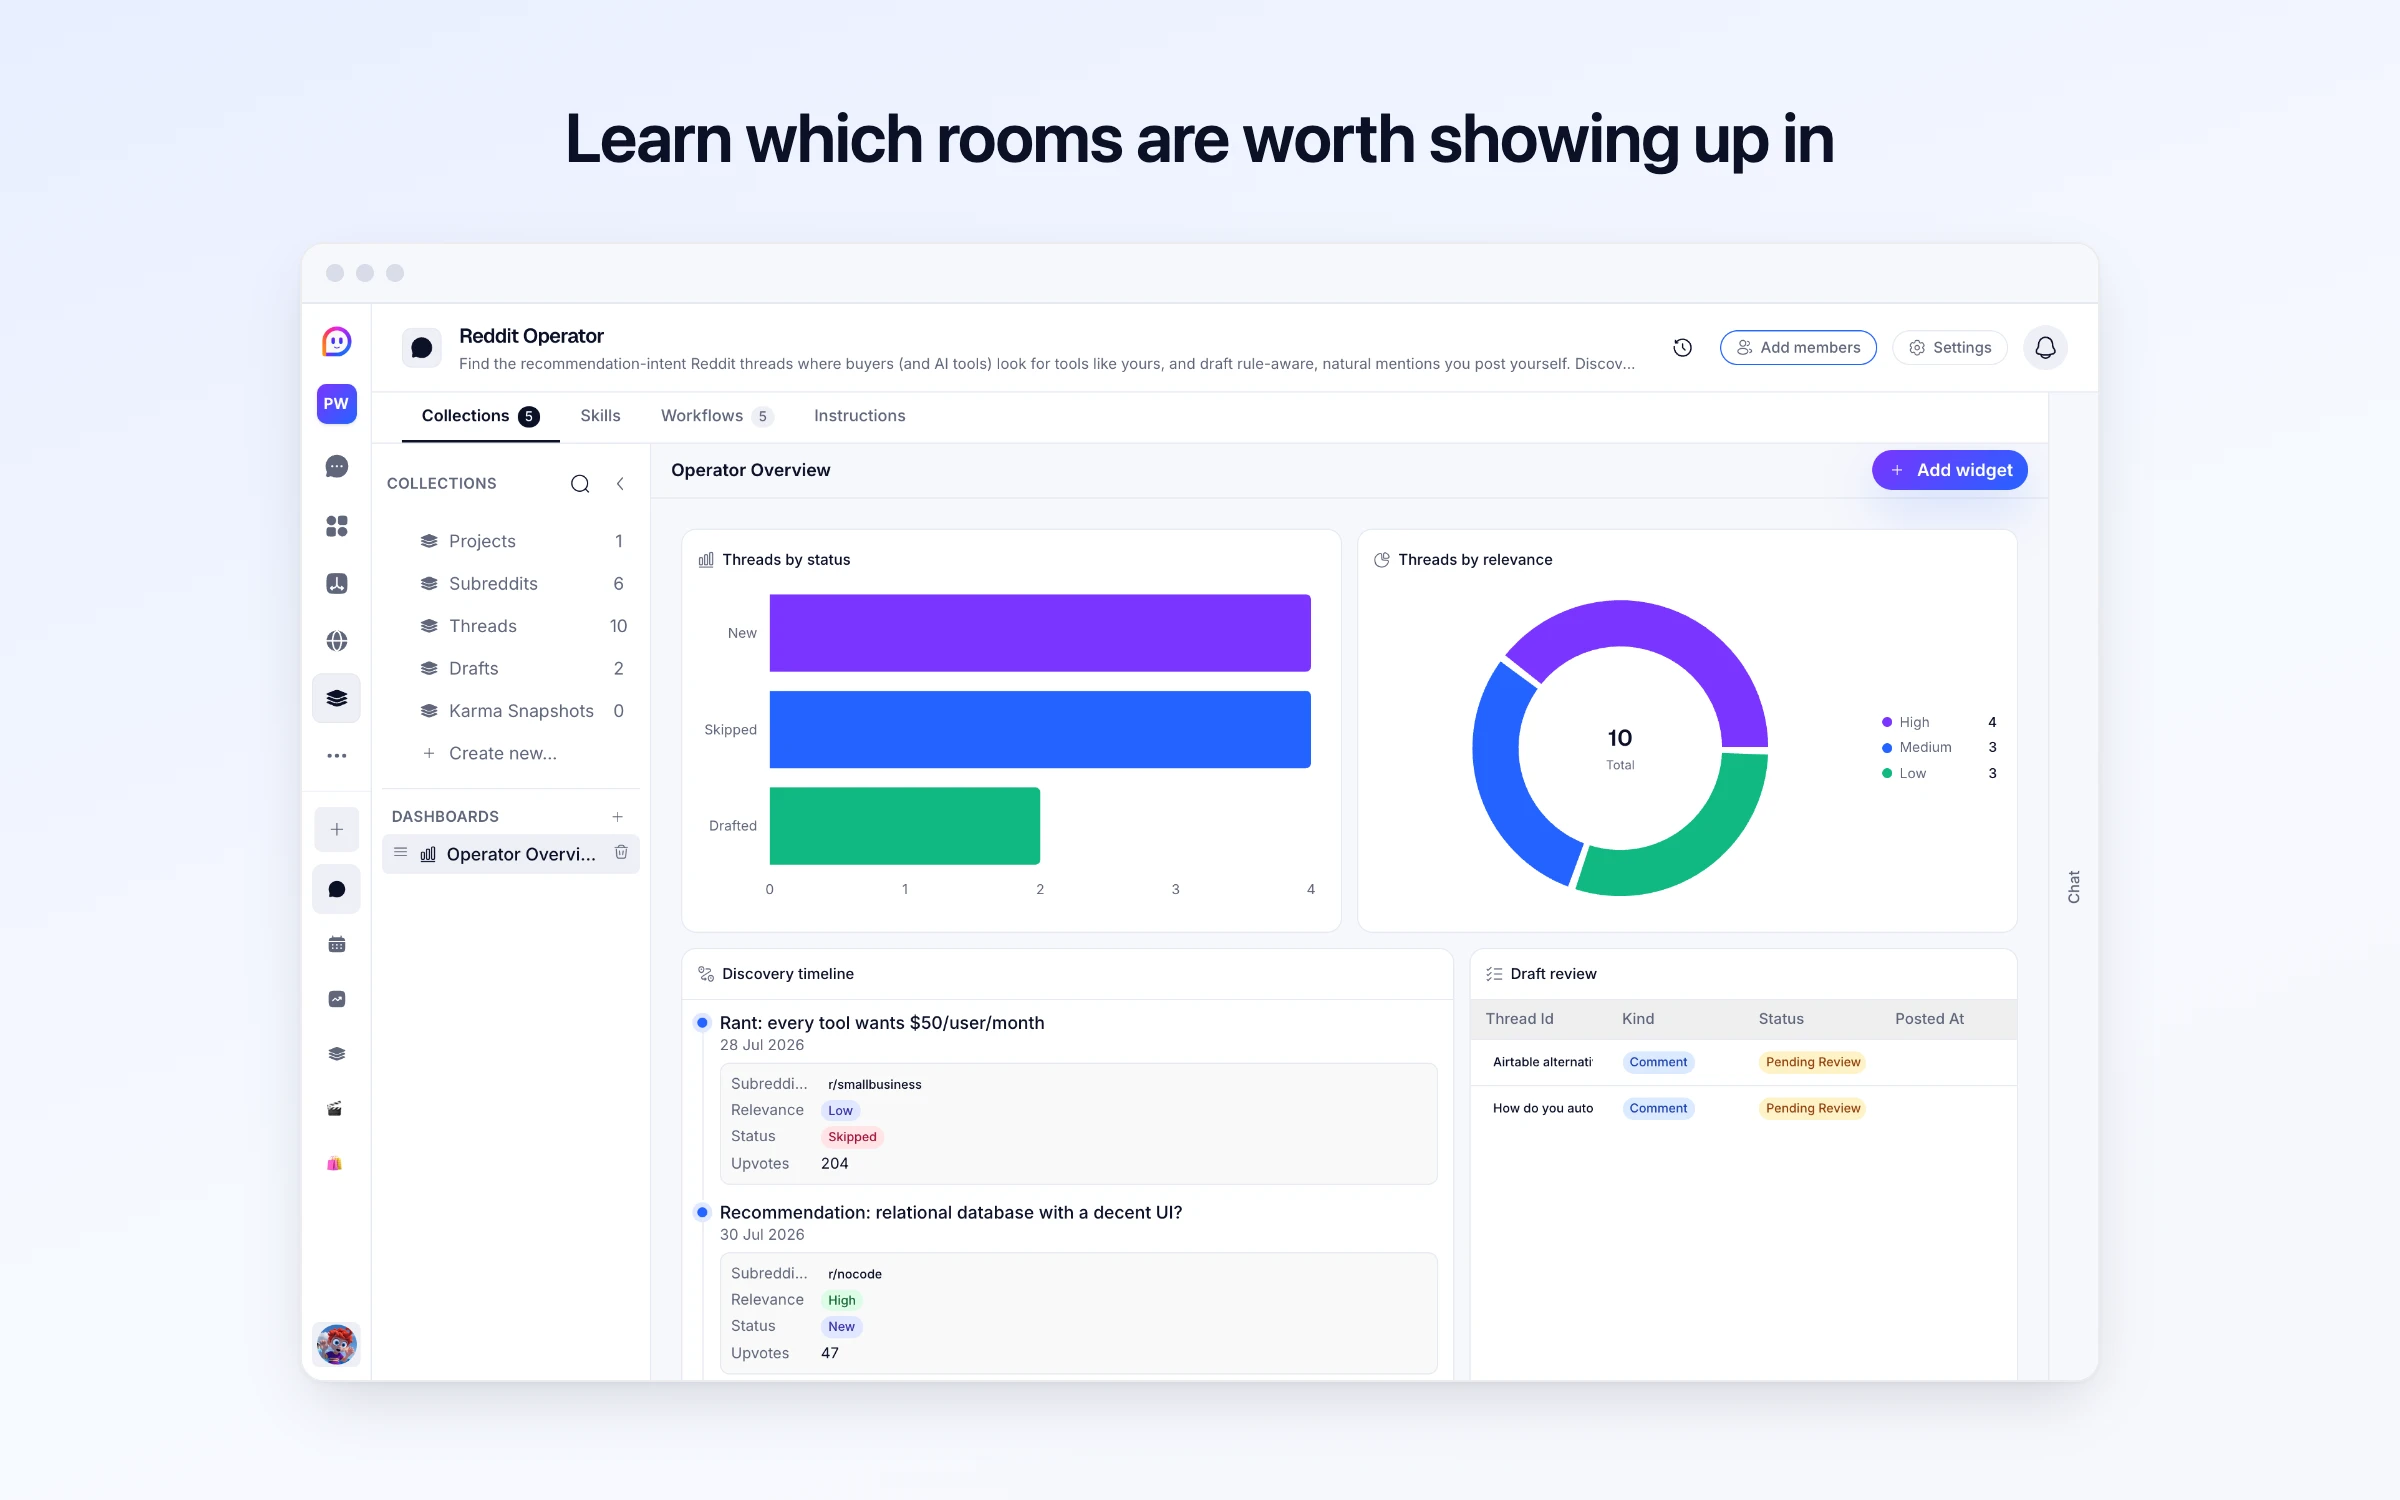Click Pending Review tag on Airtable row

pos(1813,1062)
